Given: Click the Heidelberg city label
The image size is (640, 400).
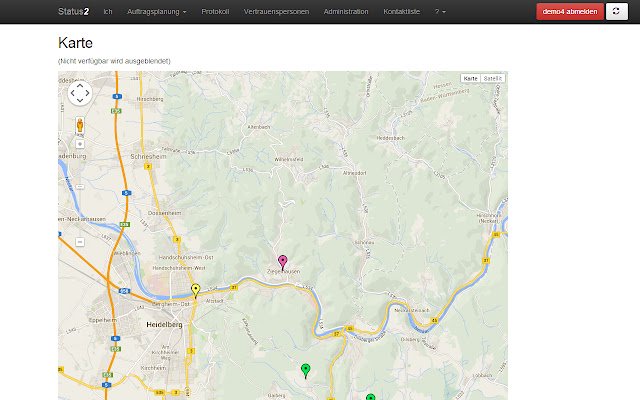Looking at the screenshot, I should (164, 325).
